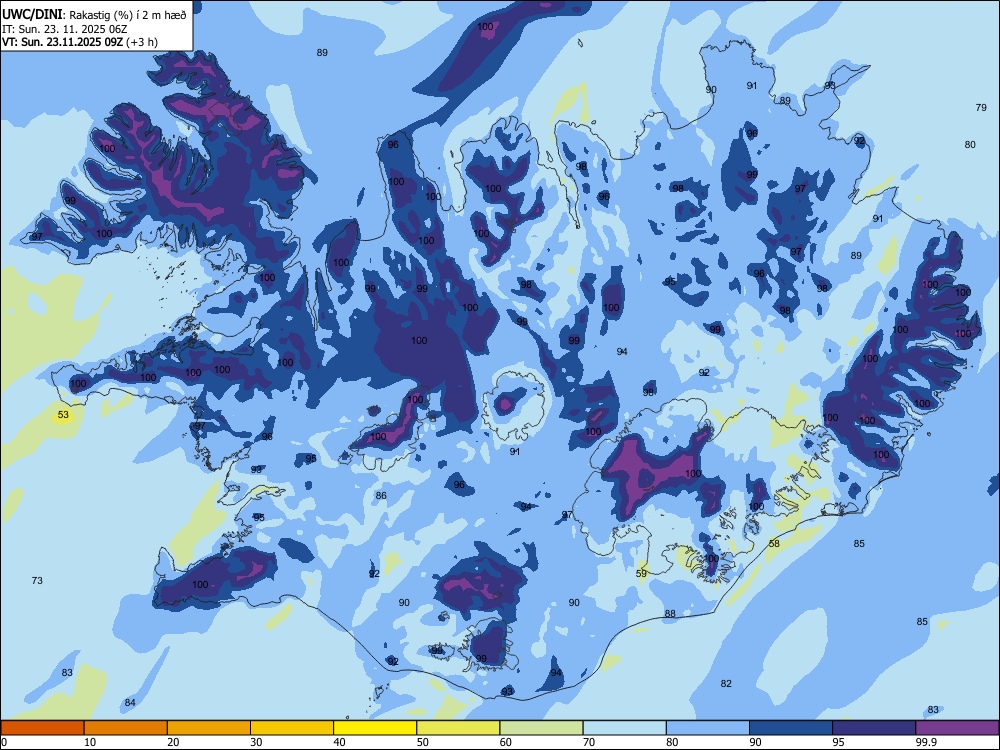The height and width of the screenshot is (750, 1000).
Task: Click the indigo 95–99.9 legend swatch
Action: coord(874,728)
